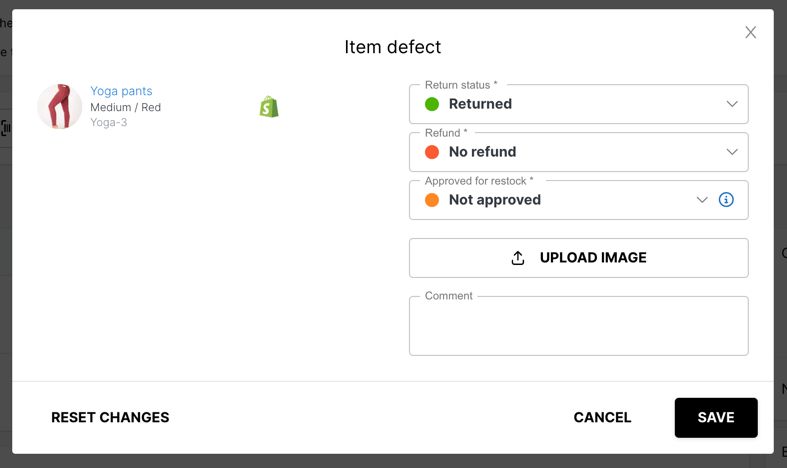Open the Approved for restock dropdown
787x468 pixels.
click(560, 200)
